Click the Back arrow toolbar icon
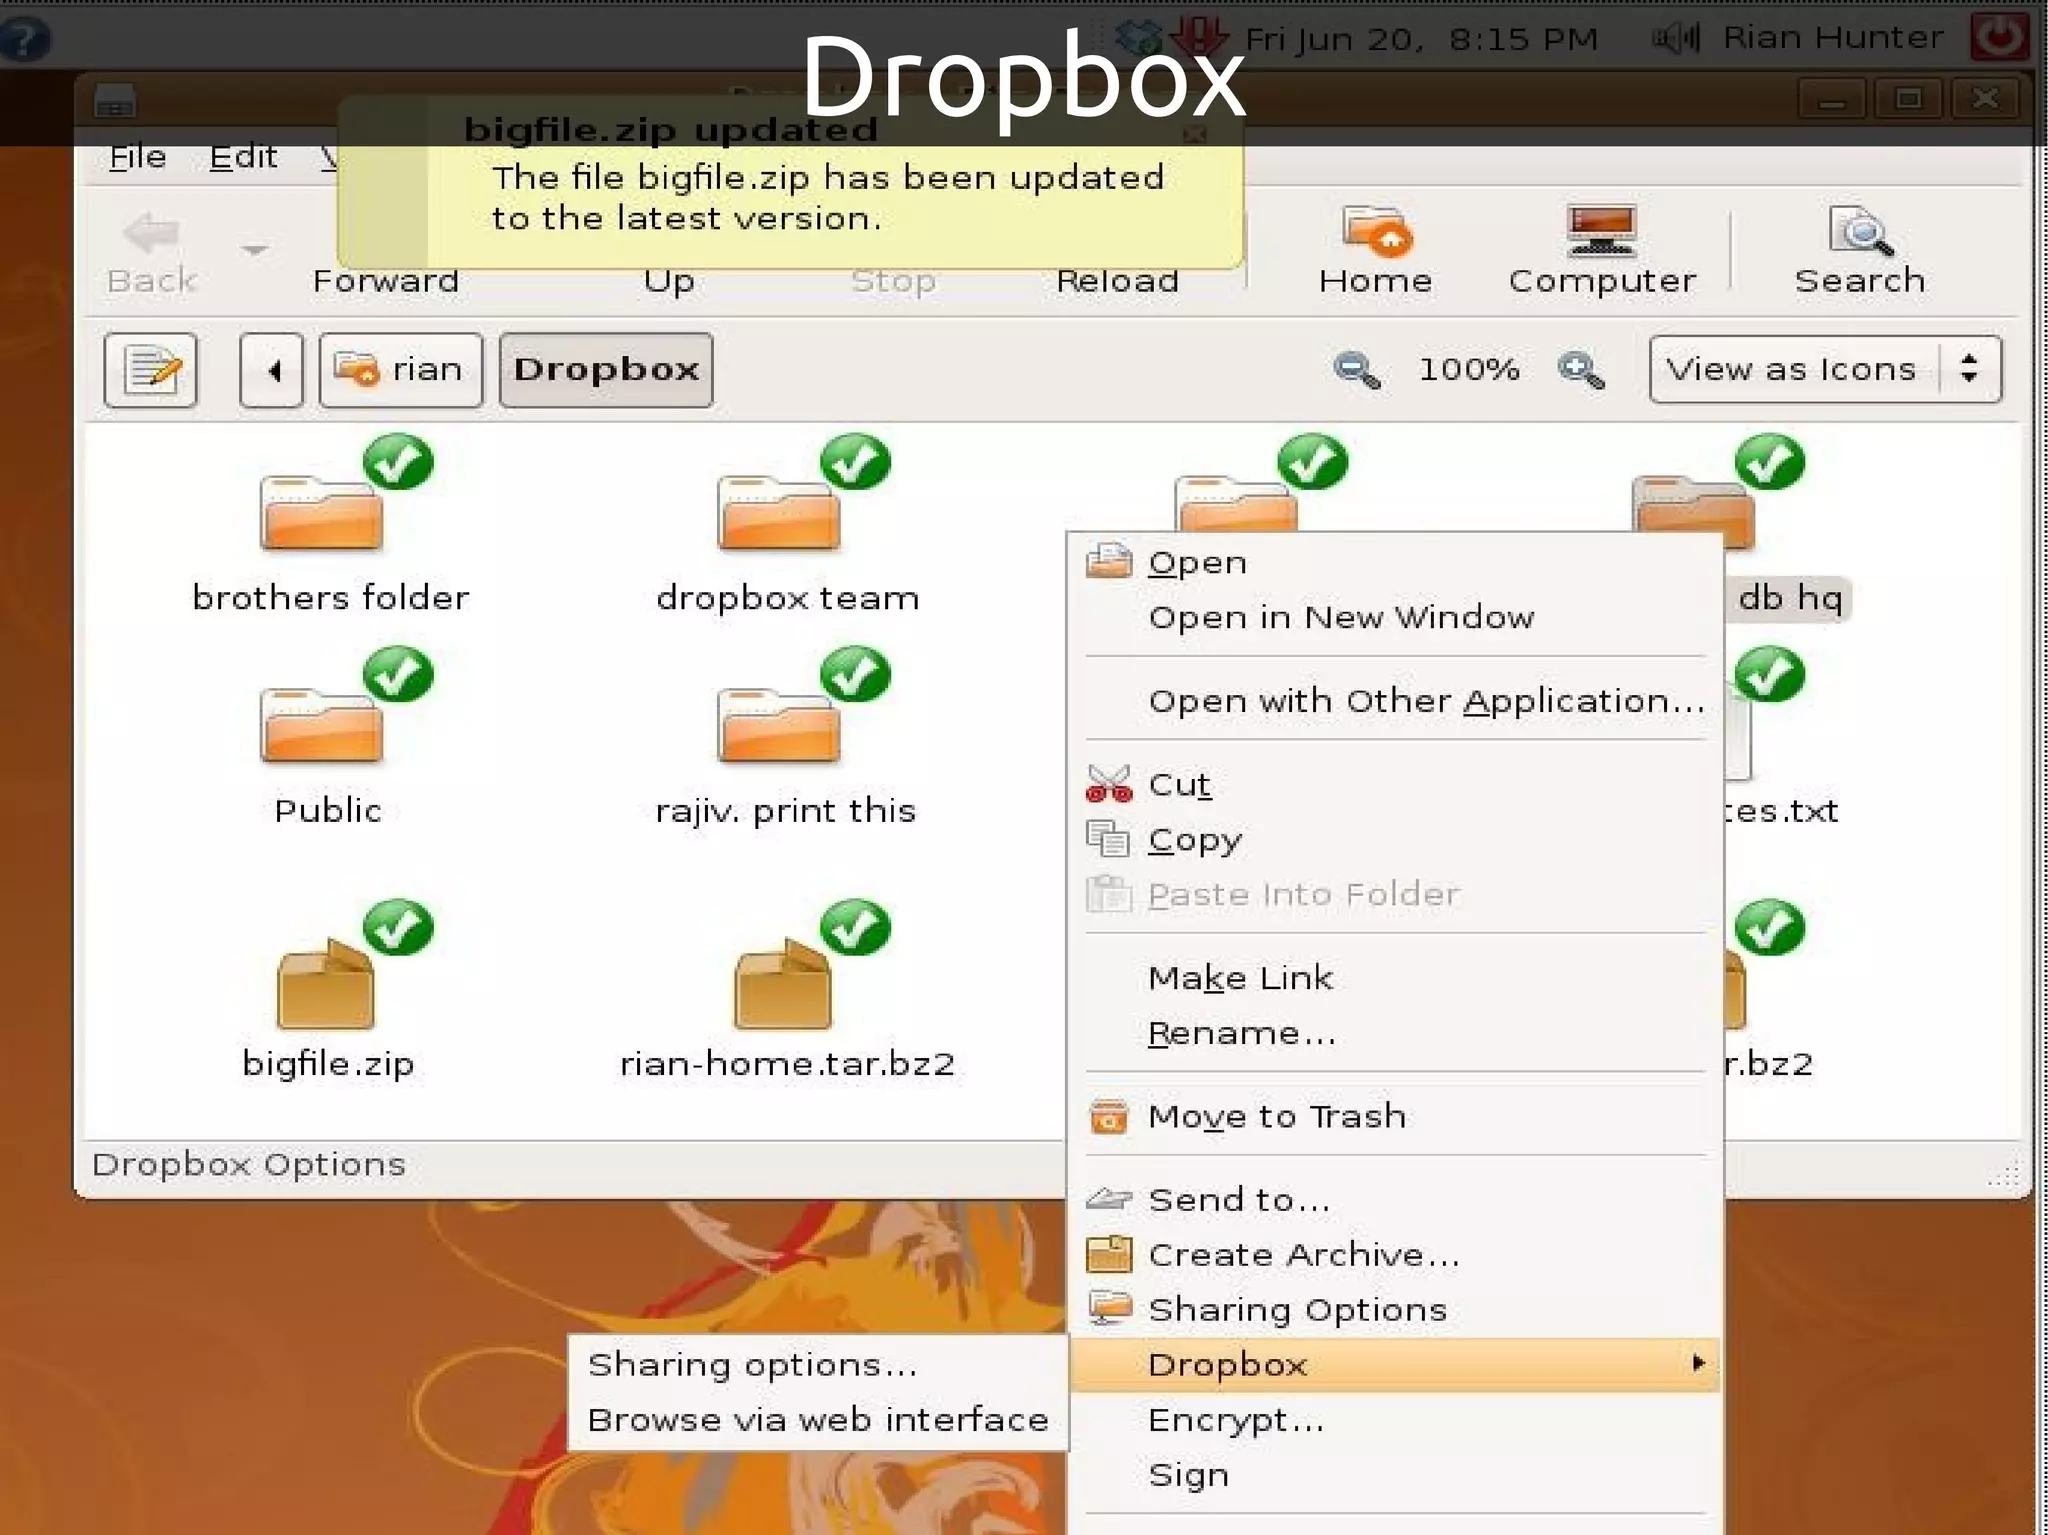 [x=152, y=233]
